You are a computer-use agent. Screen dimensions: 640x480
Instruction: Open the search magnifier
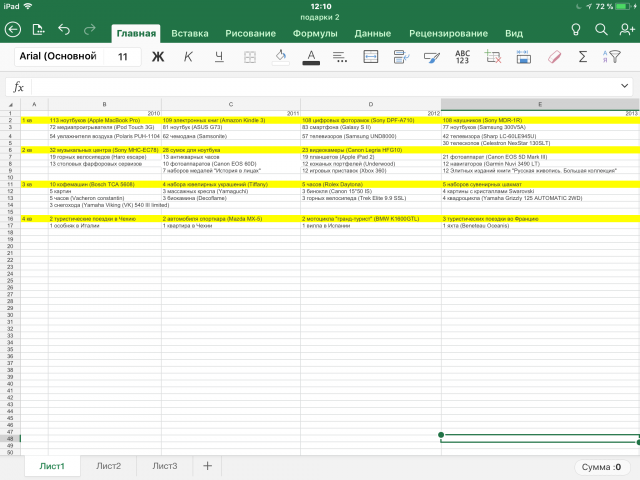[x=601, y=29]
